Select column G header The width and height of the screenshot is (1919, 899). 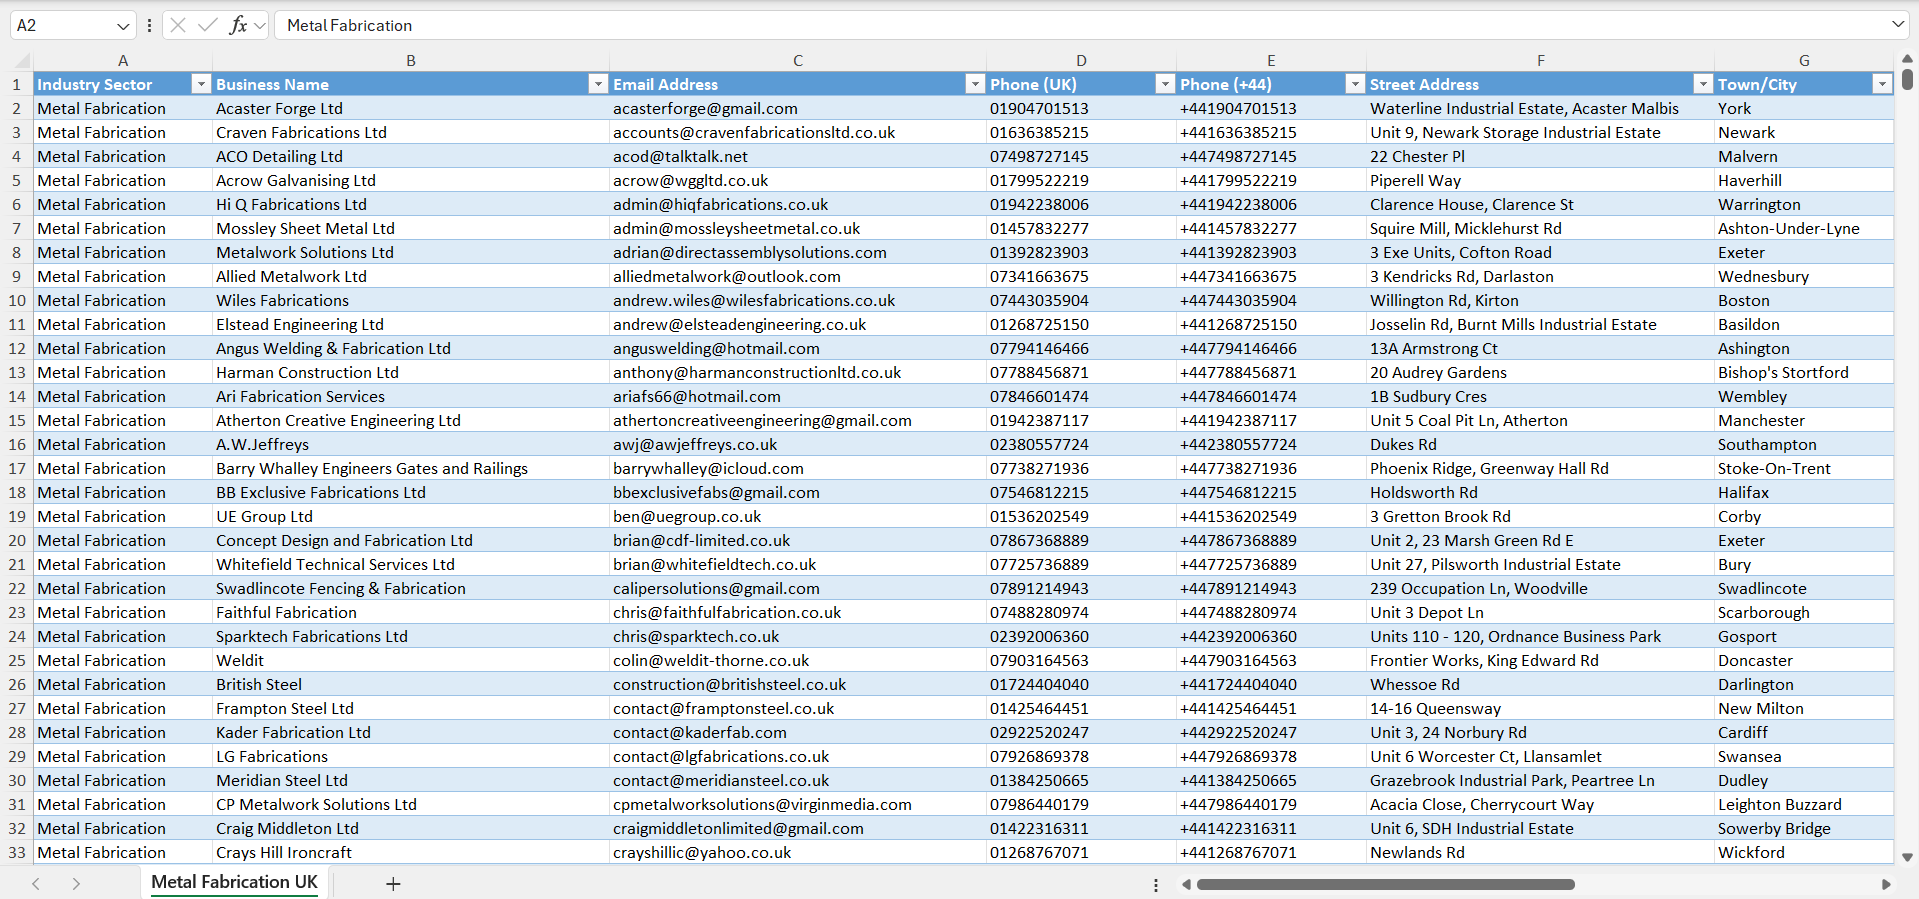(x=1804, y=61)
